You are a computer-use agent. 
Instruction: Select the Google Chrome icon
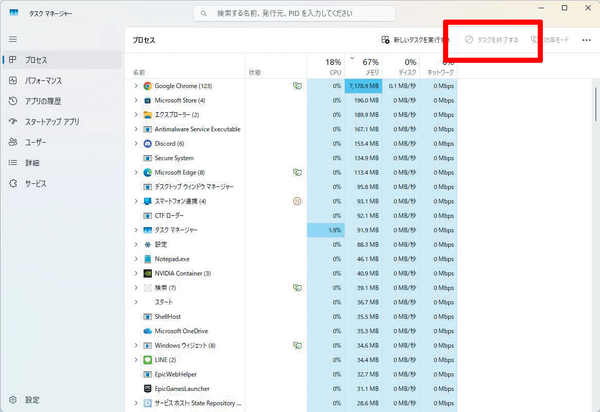tap(147, 86)
